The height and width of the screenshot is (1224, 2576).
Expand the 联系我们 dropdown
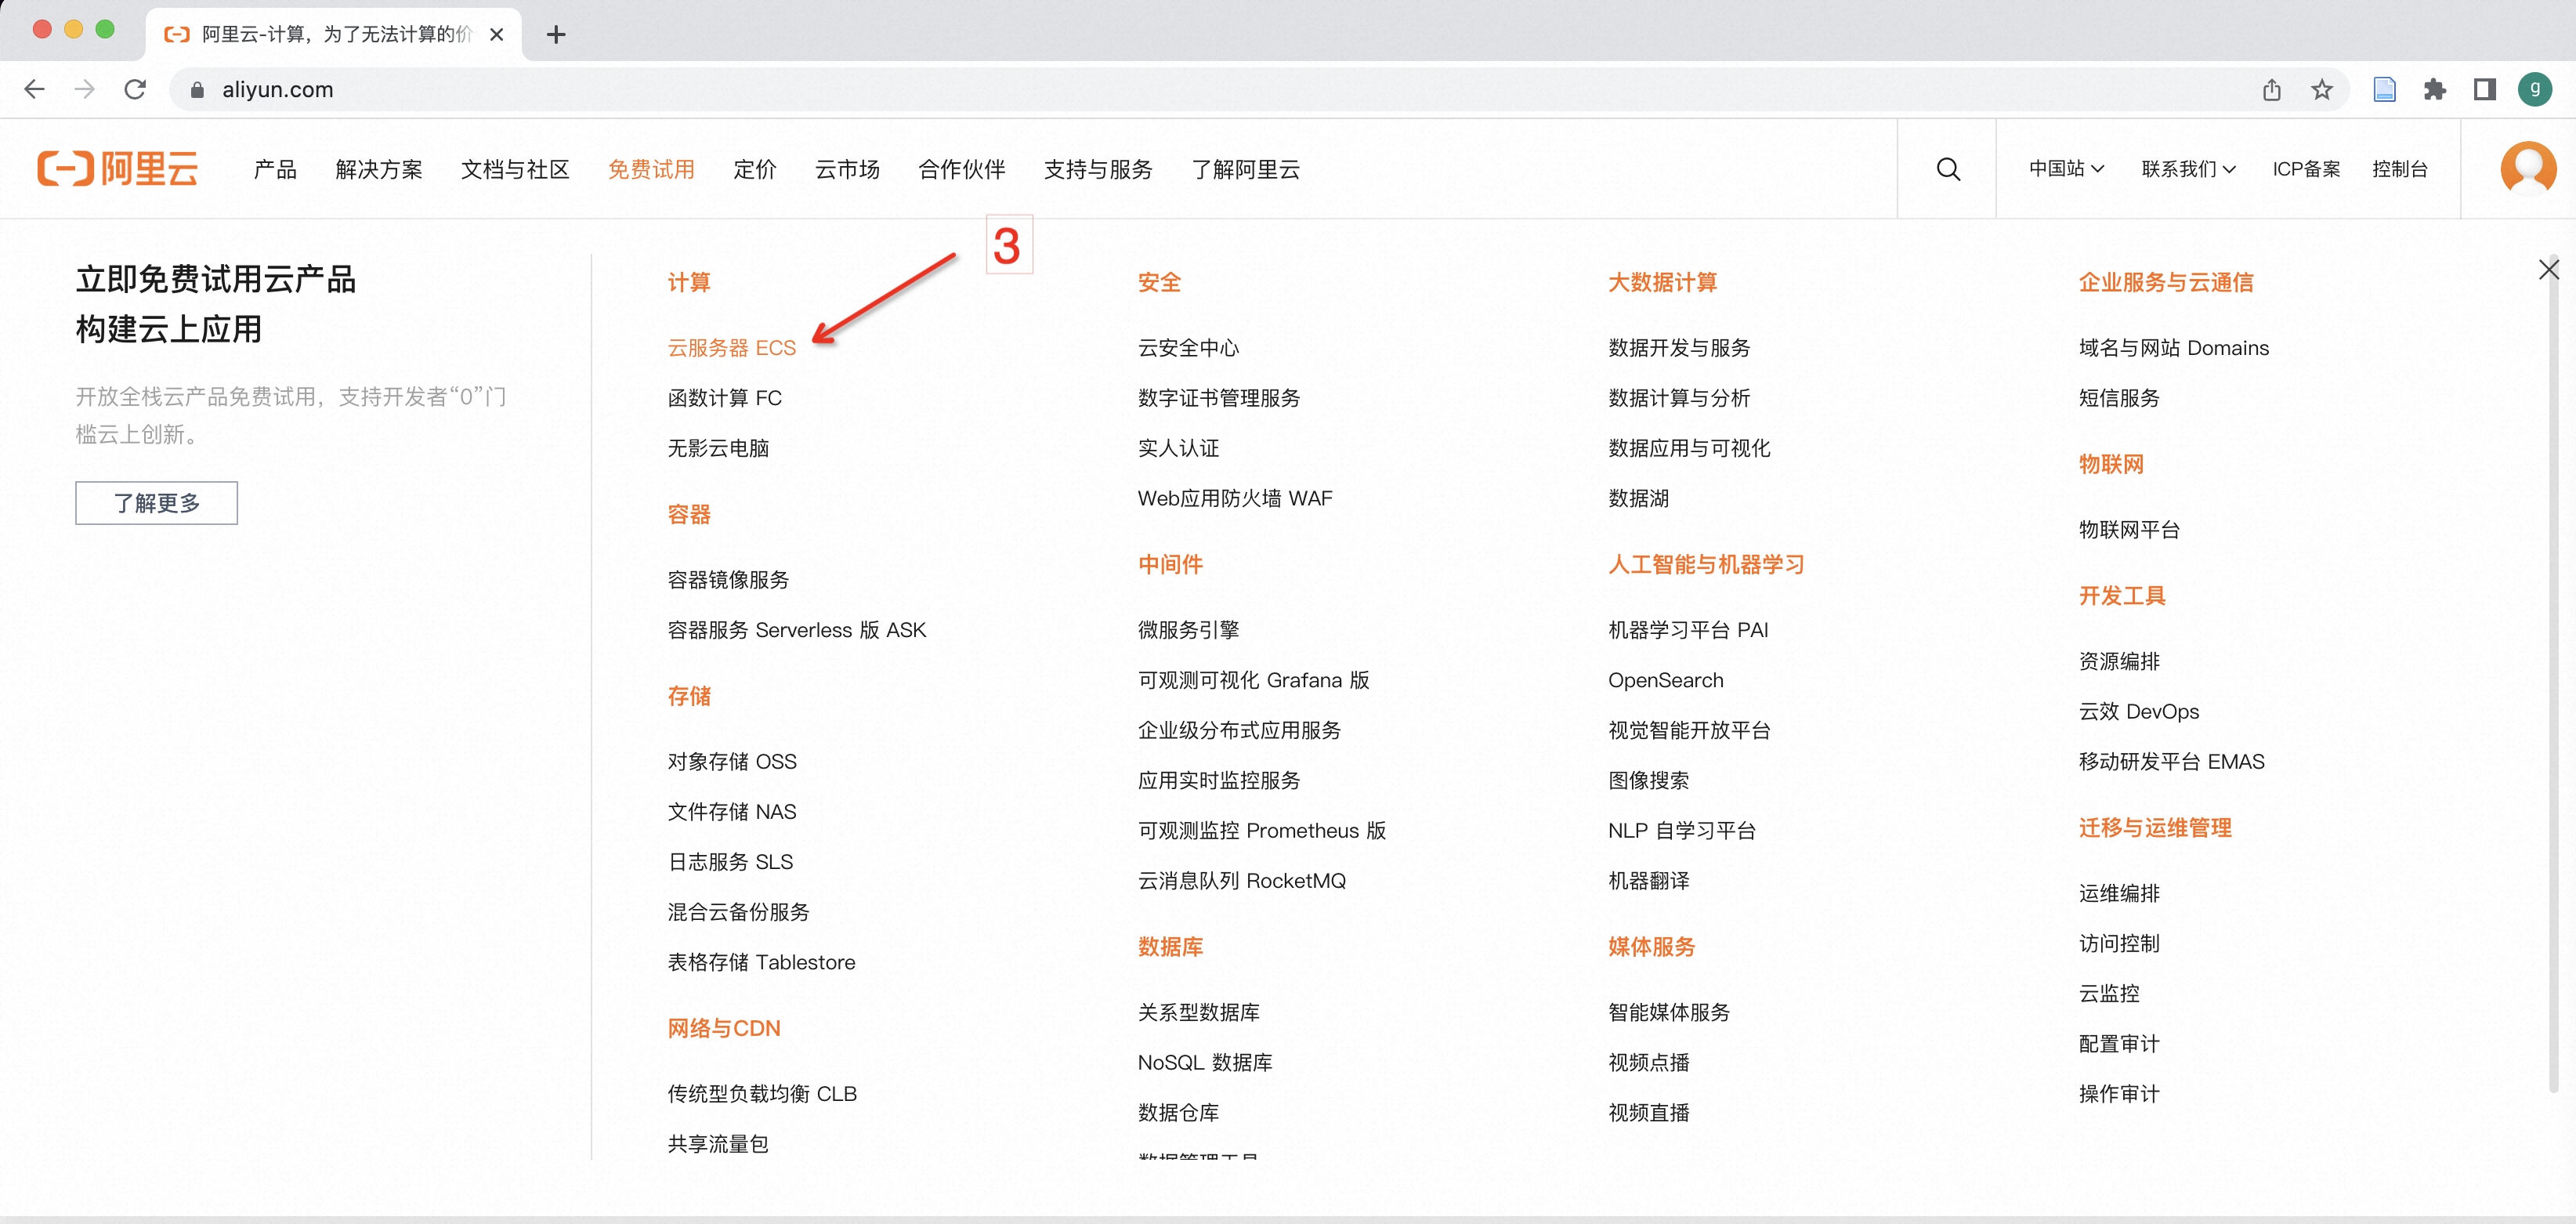tap(2187, 169)
